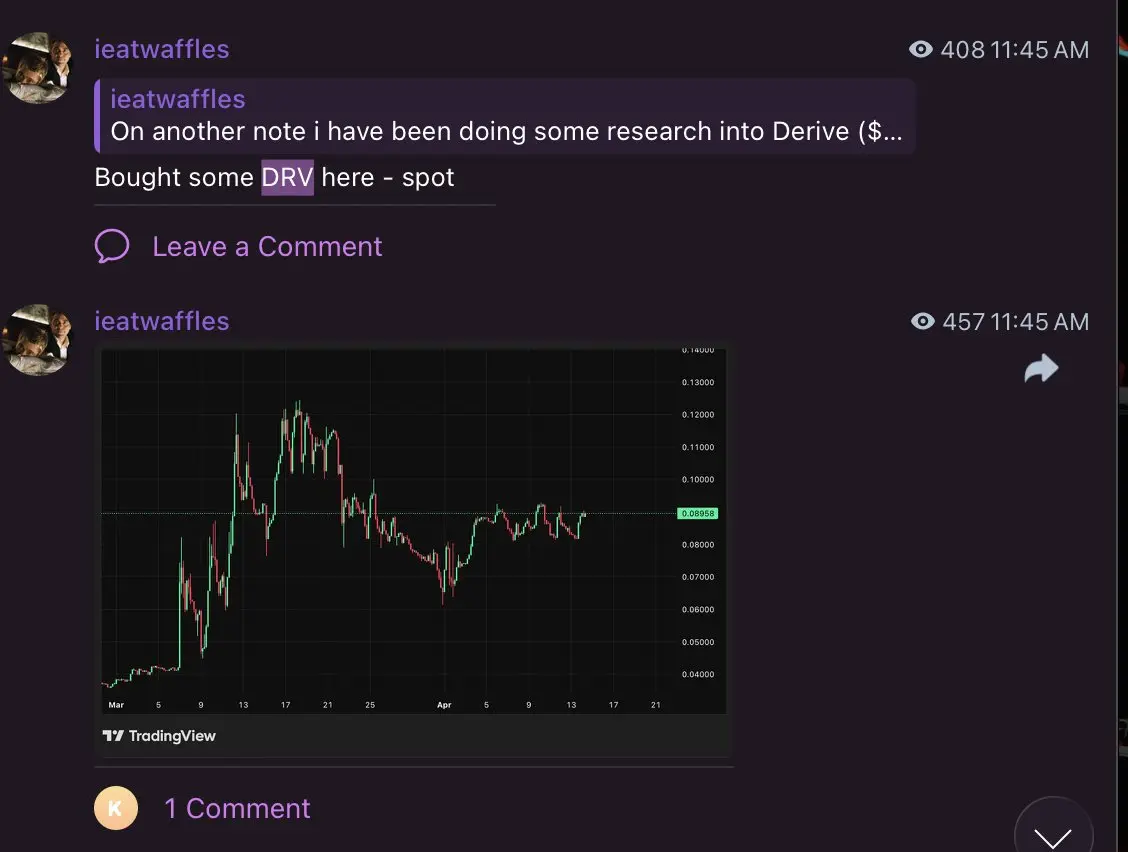Click the 408 11:45 AM timestamp

point(1014,49)
